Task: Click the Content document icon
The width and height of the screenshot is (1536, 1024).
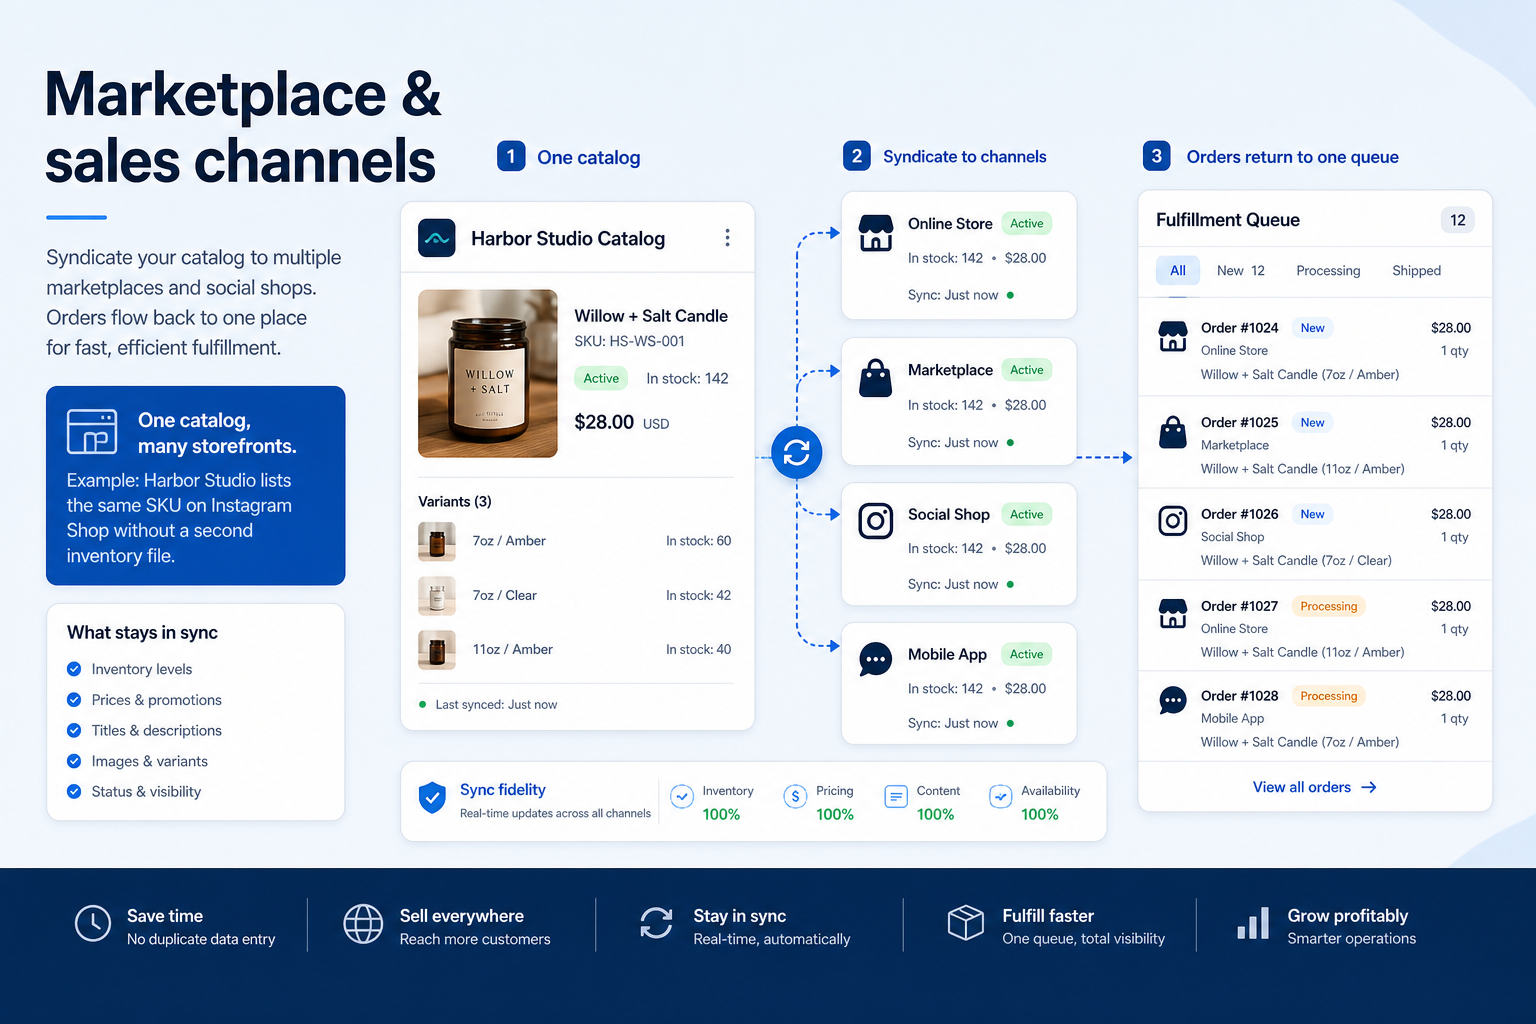Action: [896, 796]
